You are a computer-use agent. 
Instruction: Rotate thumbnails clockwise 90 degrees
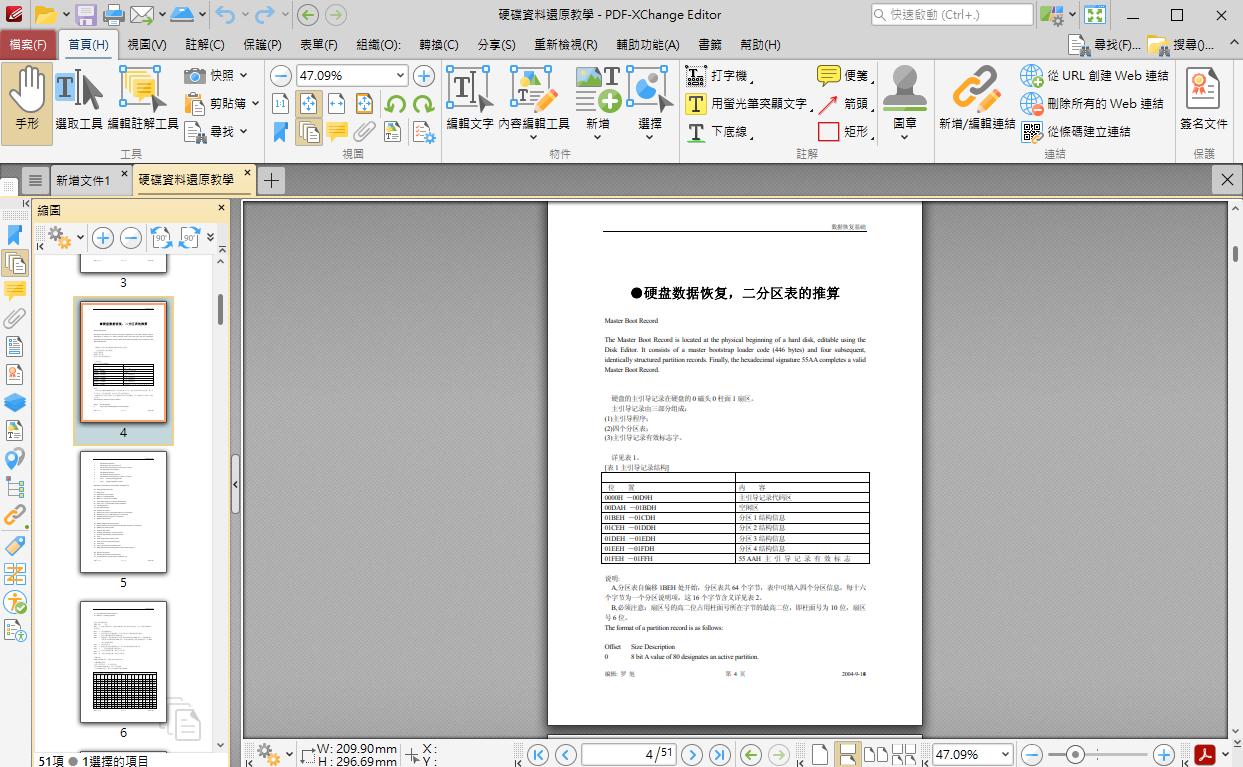[x=190, y=237]
